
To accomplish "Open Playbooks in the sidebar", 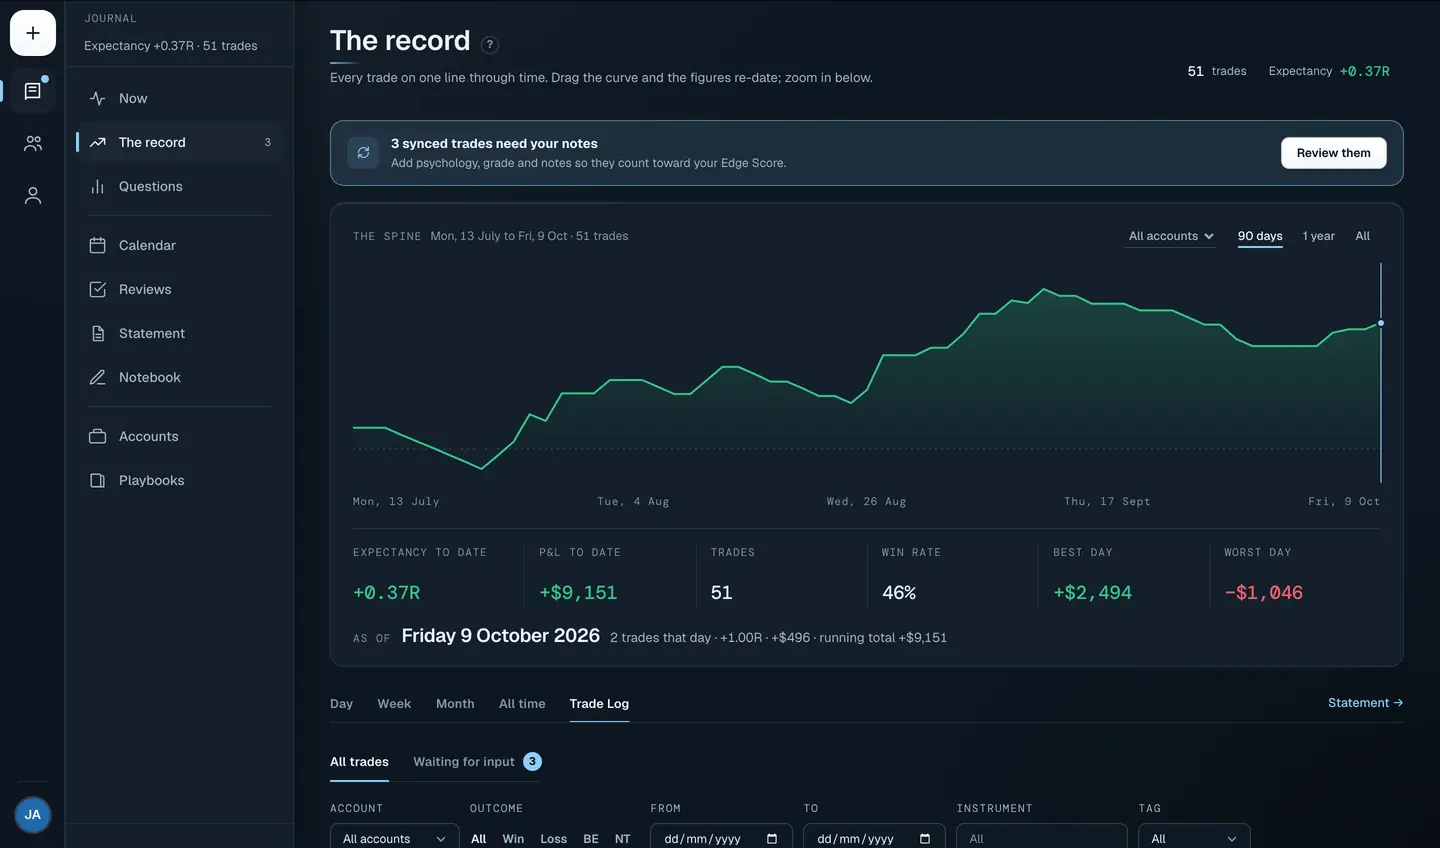I will 179,480.
